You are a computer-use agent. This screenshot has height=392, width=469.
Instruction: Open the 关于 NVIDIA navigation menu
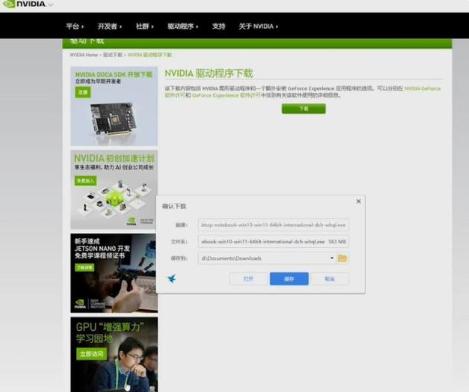pyautogui.click(x=258, y=26)
